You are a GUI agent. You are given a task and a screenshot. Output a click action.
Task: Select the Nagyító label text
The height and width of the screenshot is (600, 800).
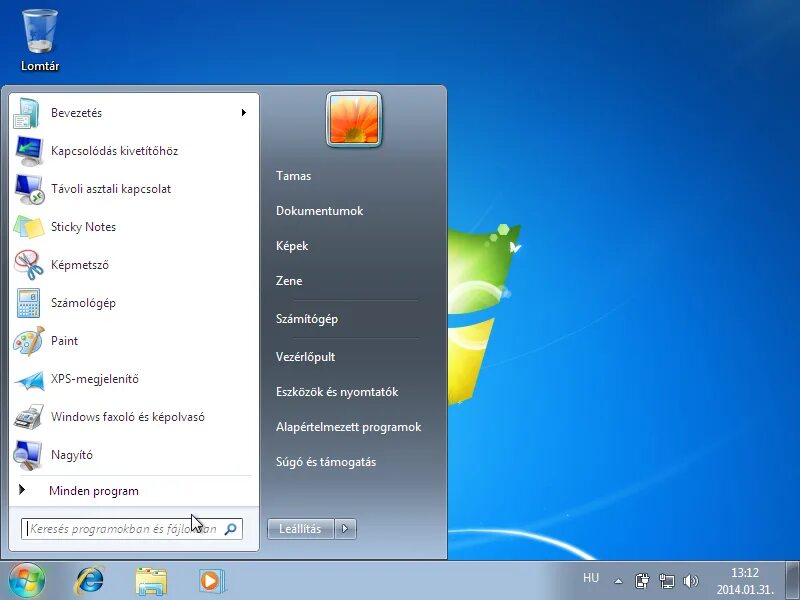[72, 455]
